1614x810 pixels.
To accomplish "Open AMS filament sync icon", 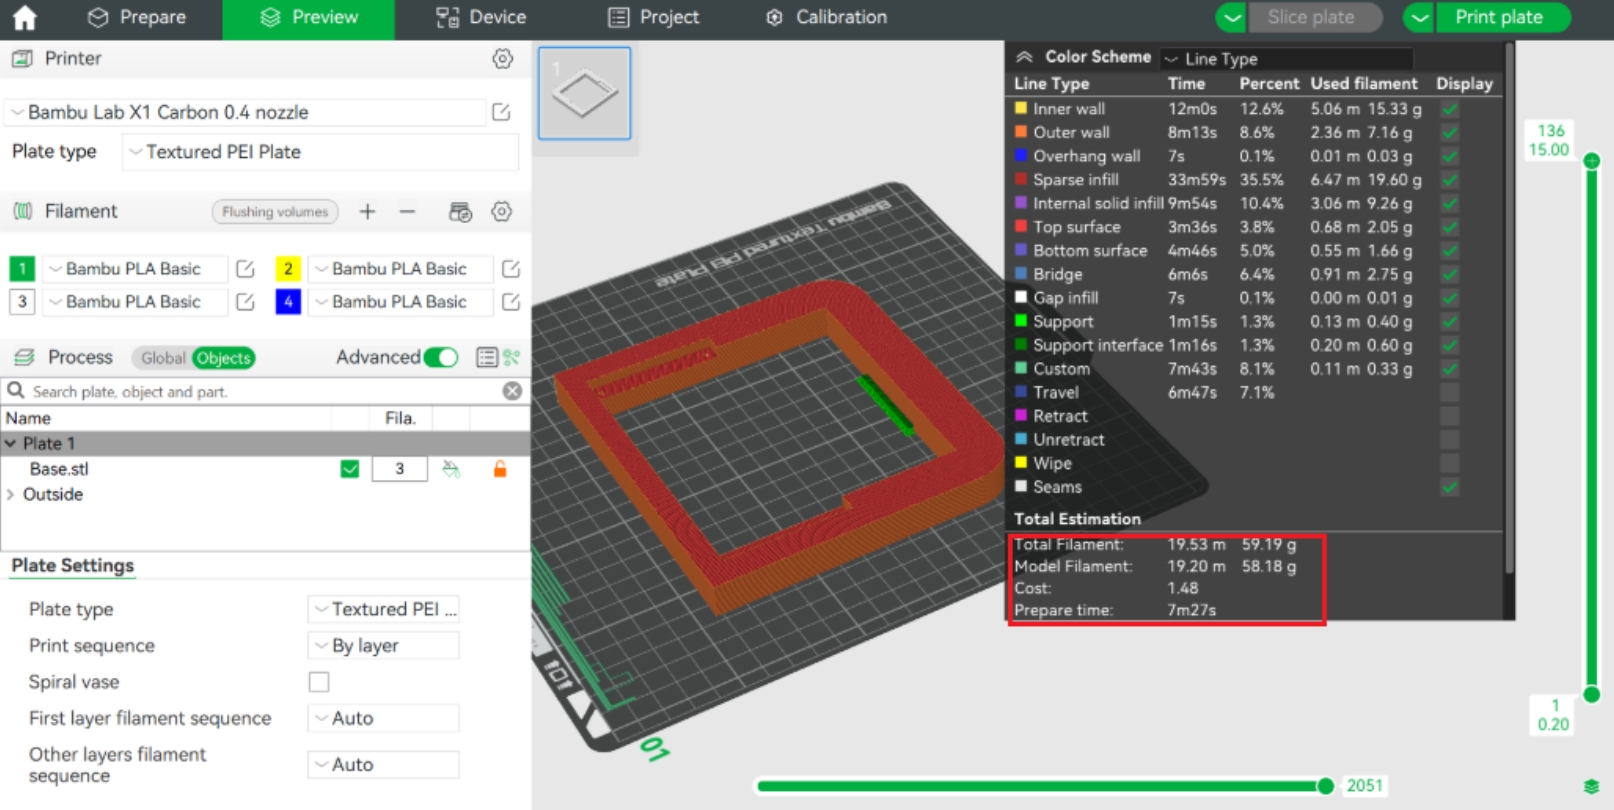I will tap(460, 212).
